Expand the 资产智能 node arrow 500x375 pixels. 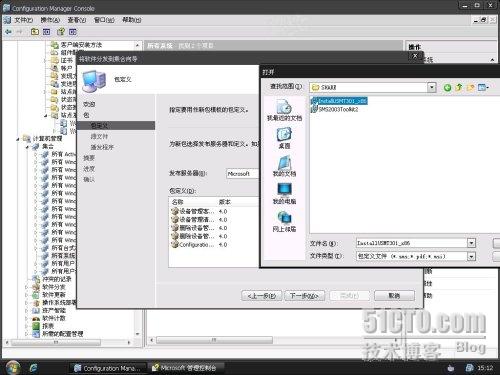(x=27, y=311)
